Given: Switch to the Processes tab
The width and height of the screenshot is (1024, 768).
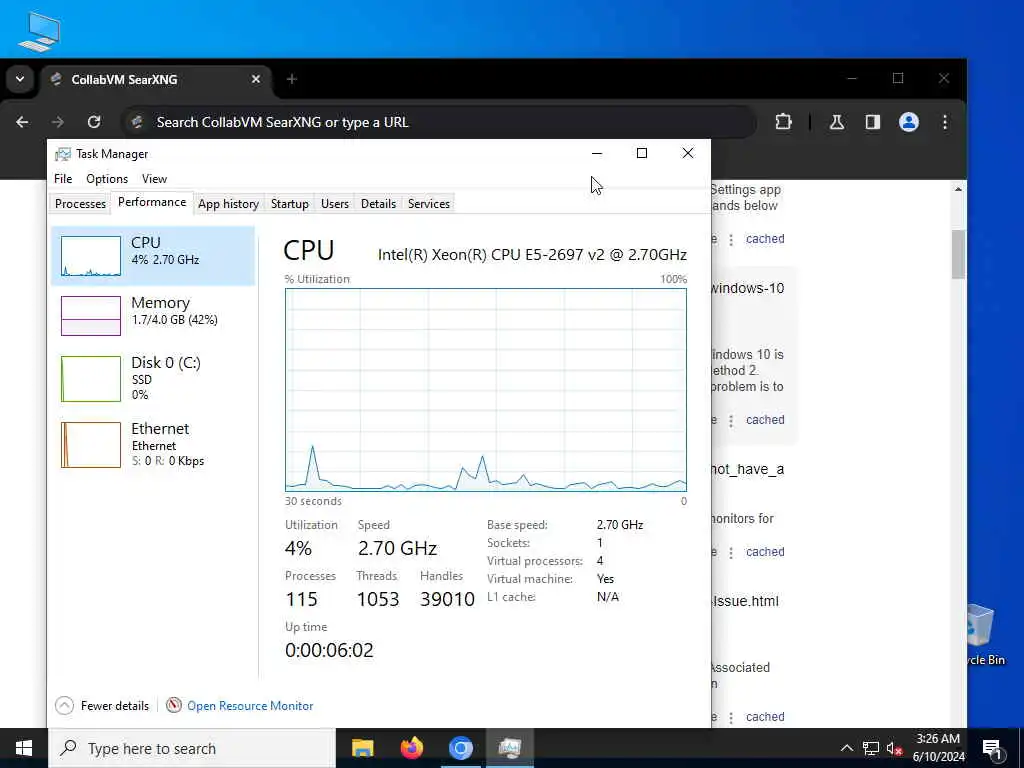Looking at the screenshot, I should (x=80, y=204).
